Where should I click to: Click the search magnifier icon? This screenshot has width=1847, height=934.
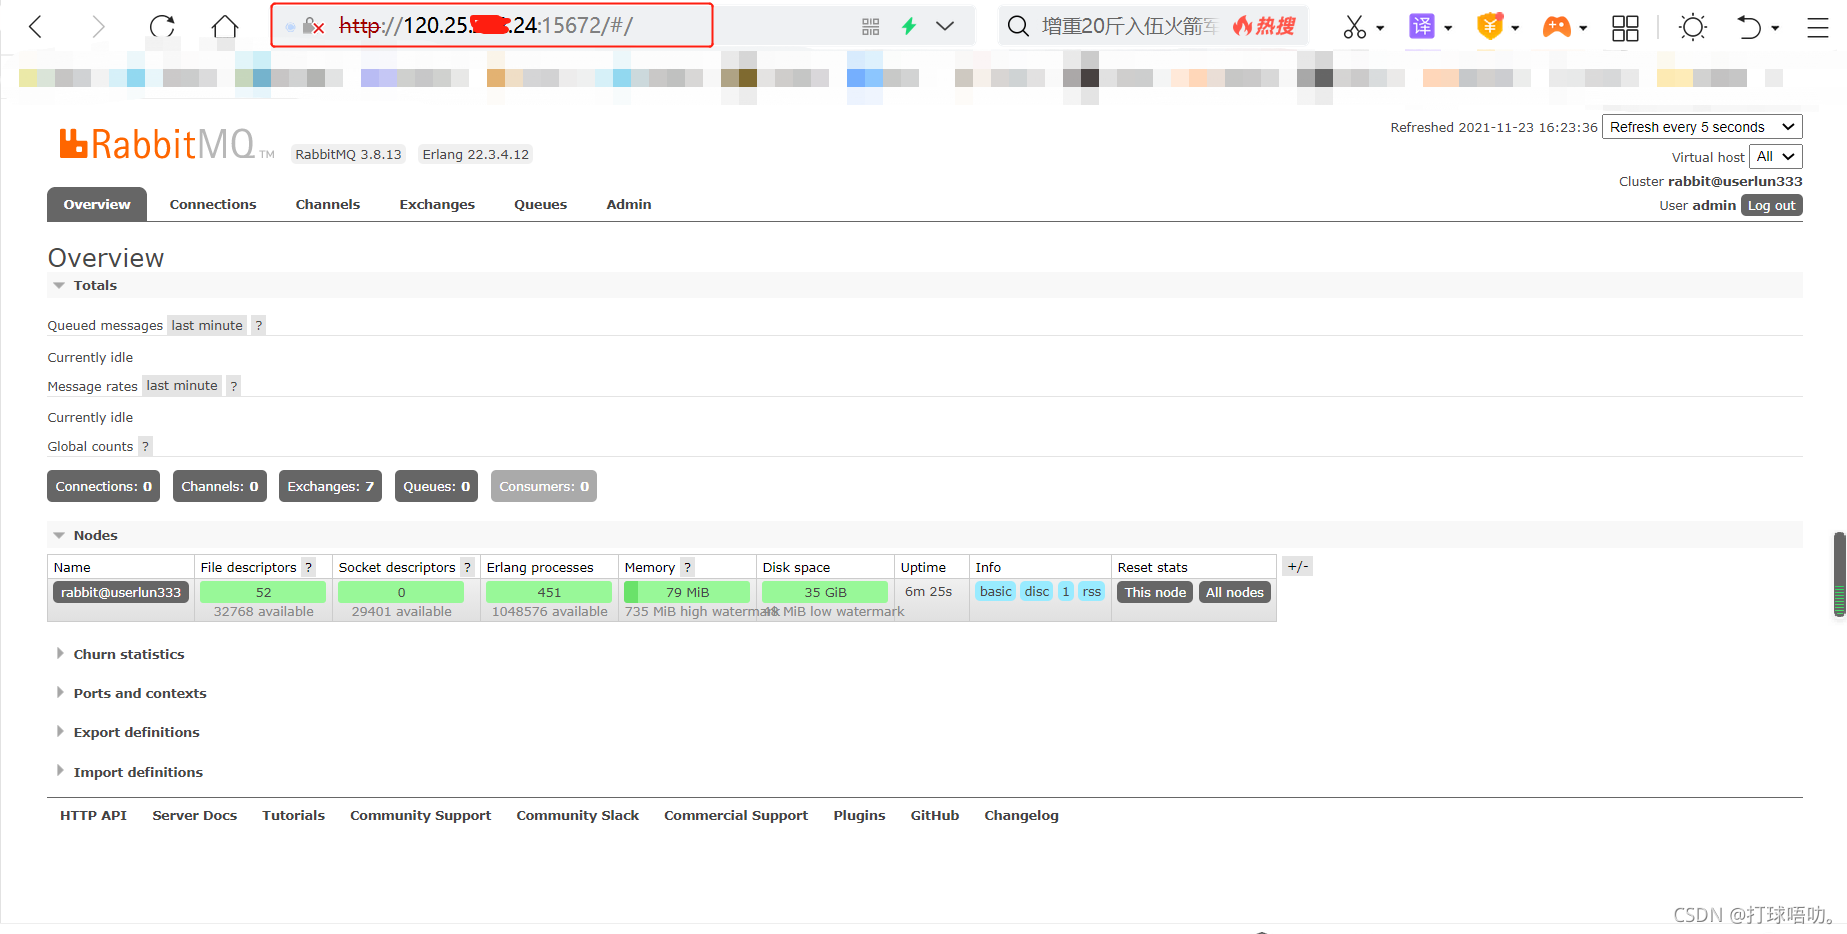(1018, 26)
